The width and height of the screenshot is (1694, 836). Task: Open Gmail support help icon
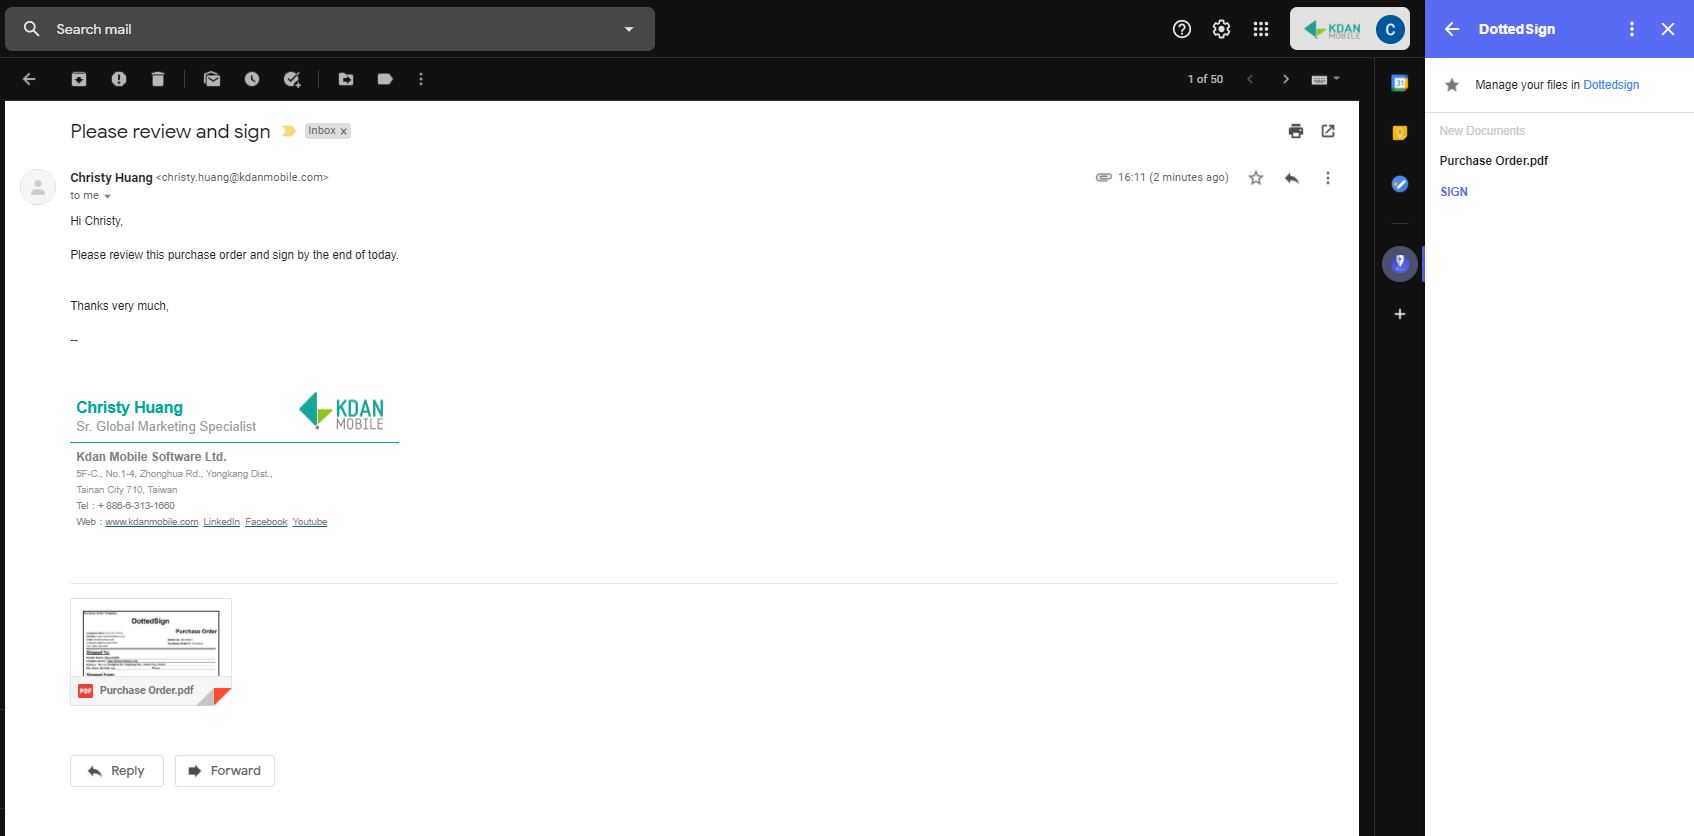click(x=1182, y=29)
